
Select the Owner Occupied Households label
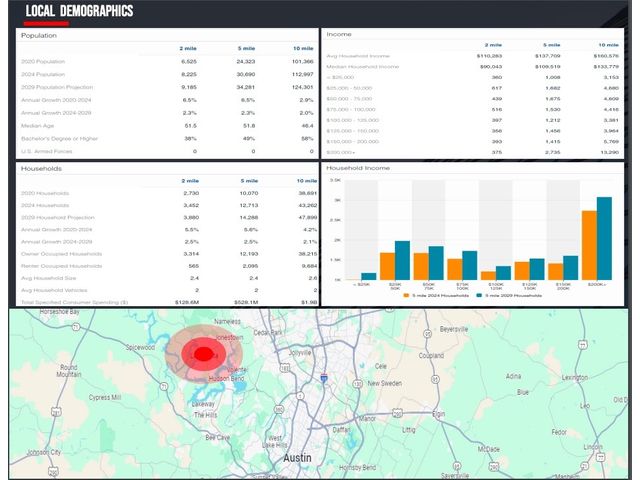tap(61, 254)
